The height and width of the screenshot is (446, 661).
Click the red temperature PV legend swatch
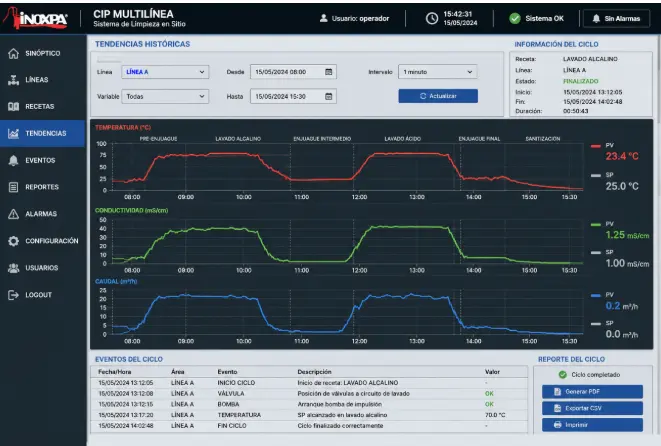(596, 146)
